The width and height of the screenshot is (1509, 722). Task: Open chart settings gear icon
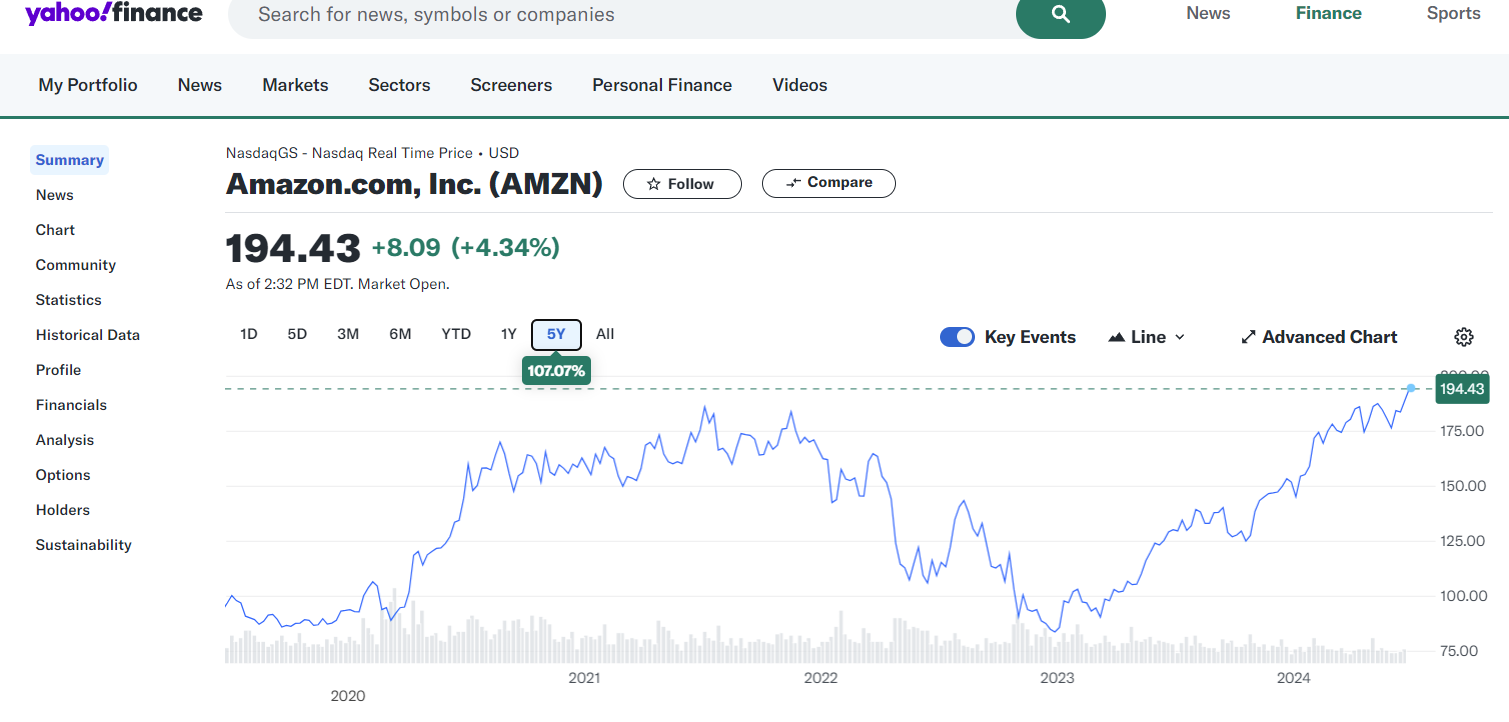point(1464,337)
